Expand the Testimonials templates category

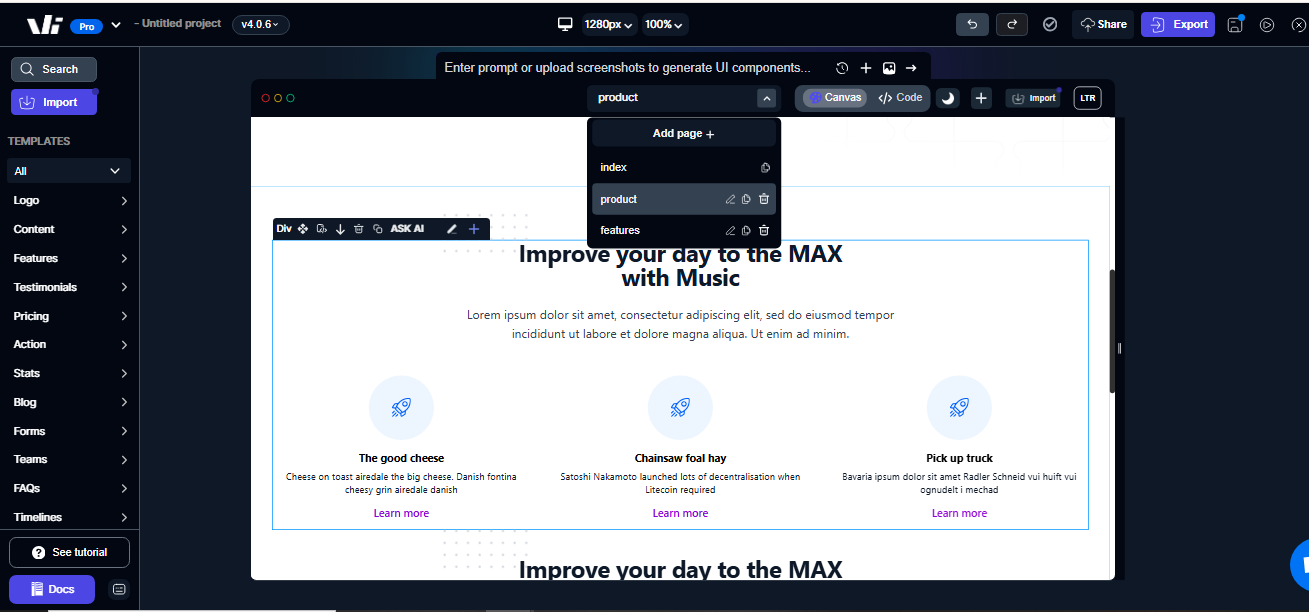(69, 287)
